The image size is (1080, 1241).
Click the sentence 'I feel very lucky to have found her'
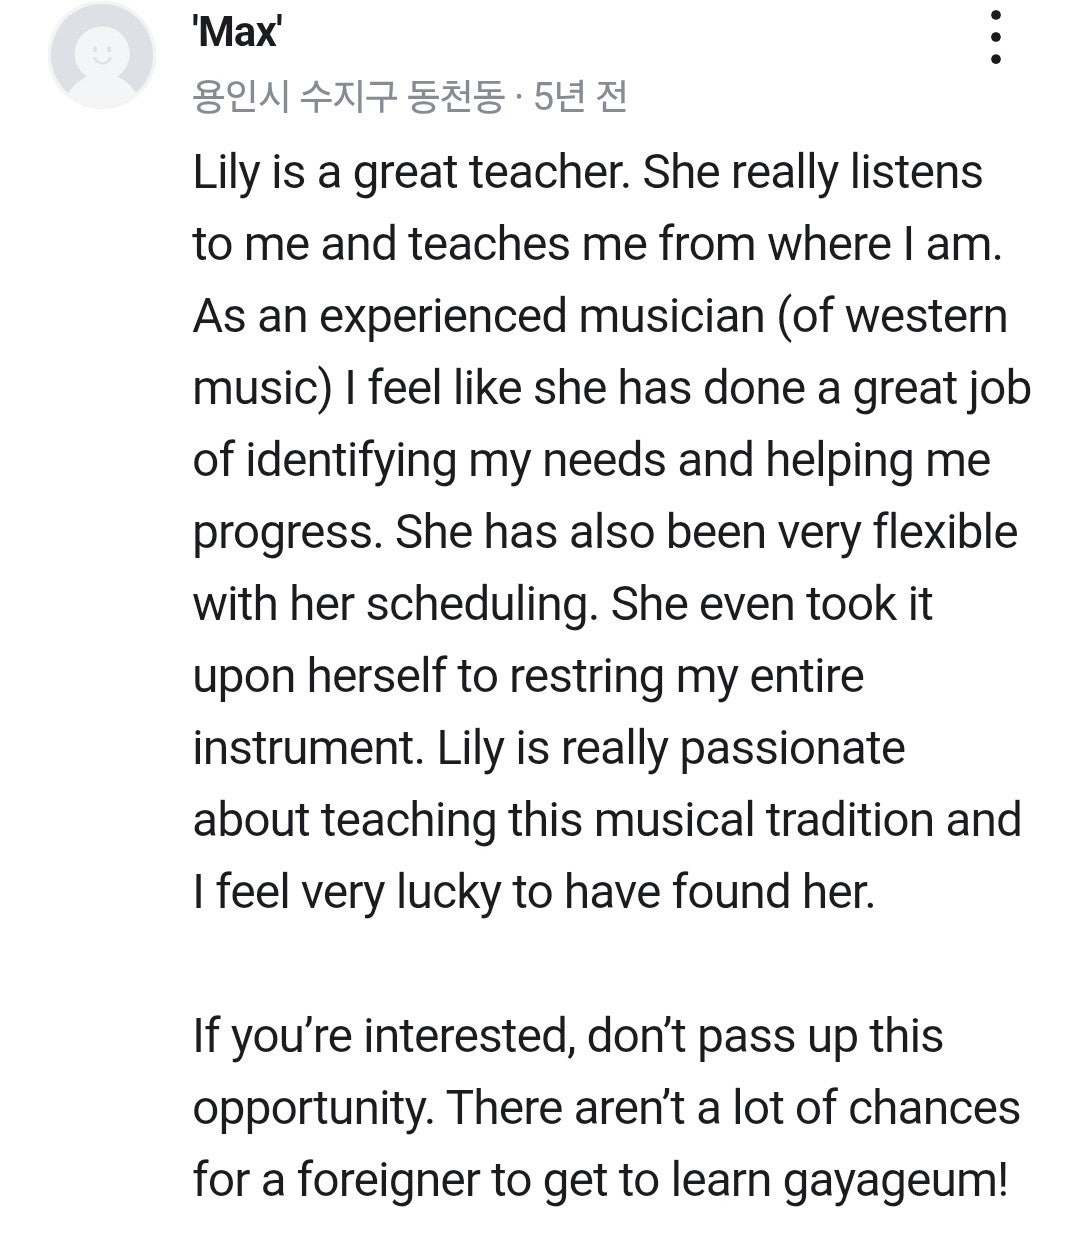click(x=534, y=892)
